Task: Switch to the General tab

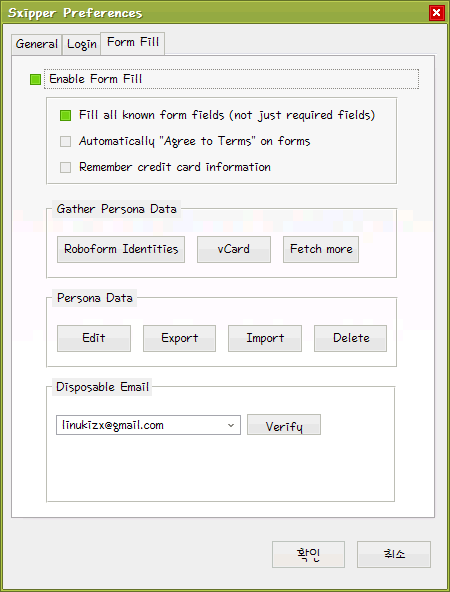Action: [x=37, y=44]
